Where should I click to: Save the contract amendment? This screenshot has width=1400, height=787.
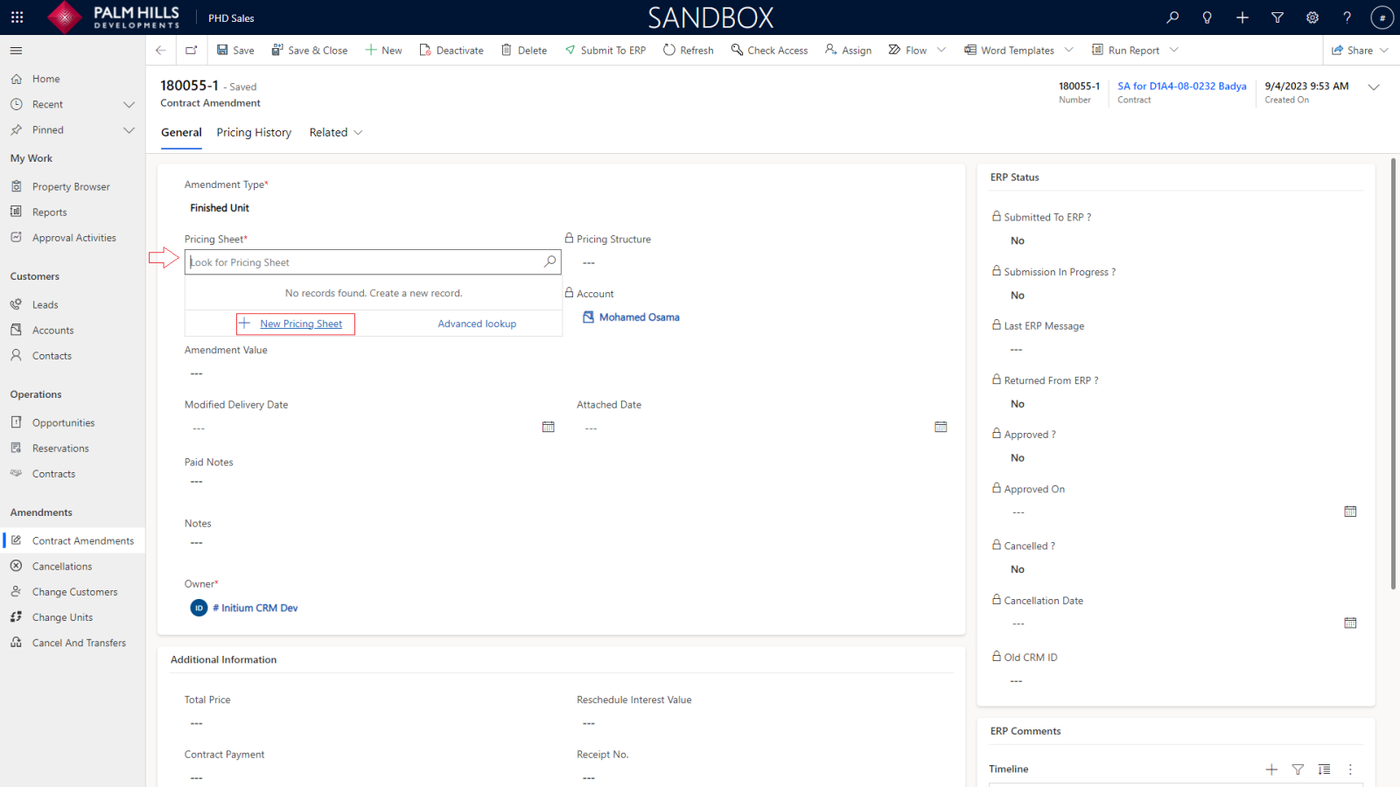pos(236,50)
